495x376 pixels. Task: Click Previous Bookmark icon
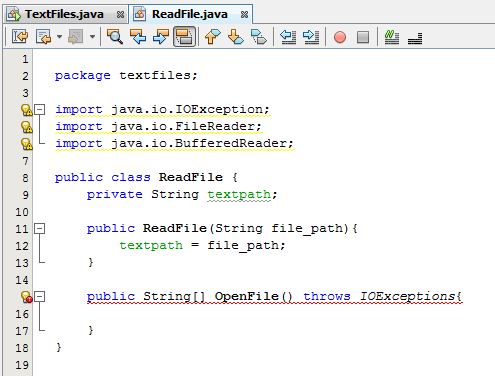tap(213, 36)
